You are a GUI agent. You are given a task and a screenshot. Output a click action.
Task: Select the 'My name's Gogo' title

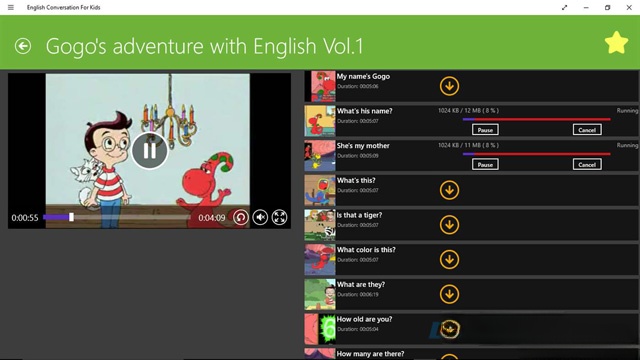point(363,76)
